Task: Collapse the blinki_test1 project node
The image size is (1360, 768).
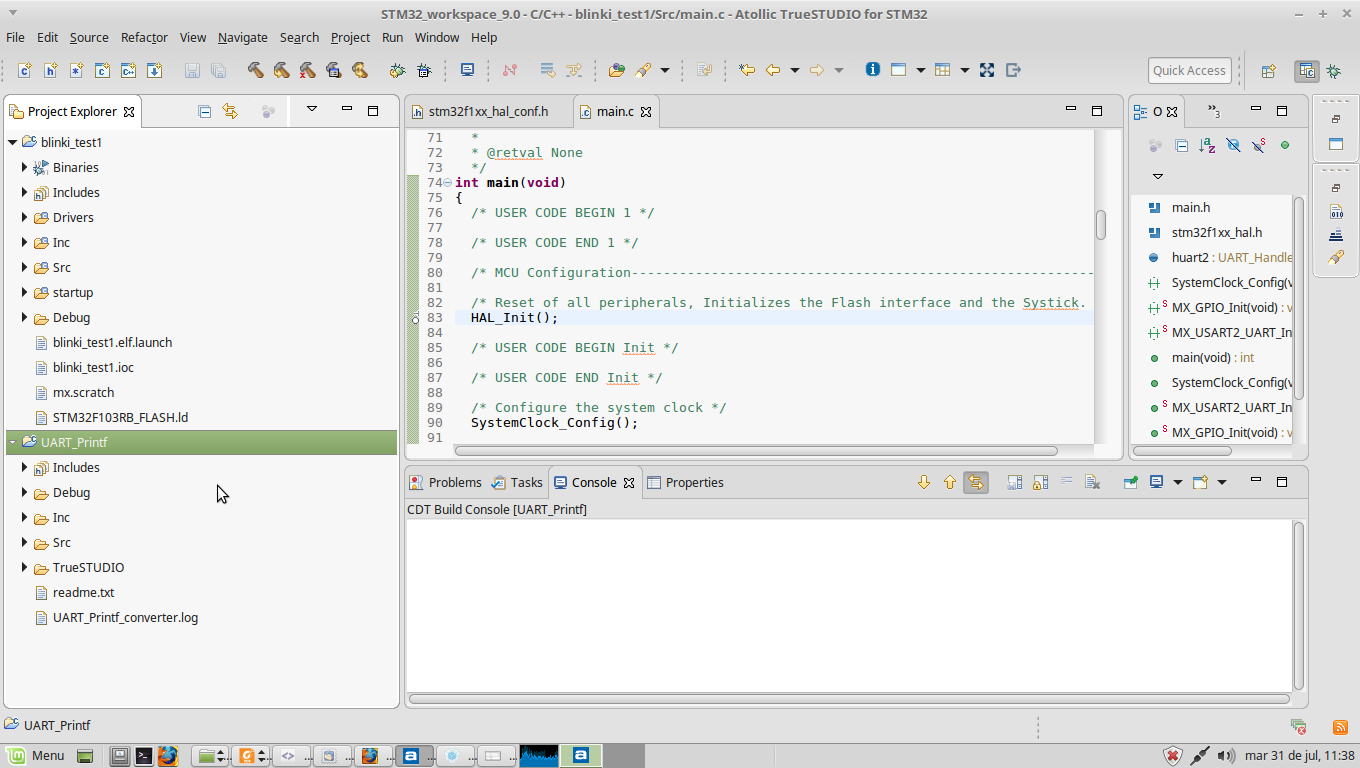Action: pyautogui.click(x=12, y=142)
